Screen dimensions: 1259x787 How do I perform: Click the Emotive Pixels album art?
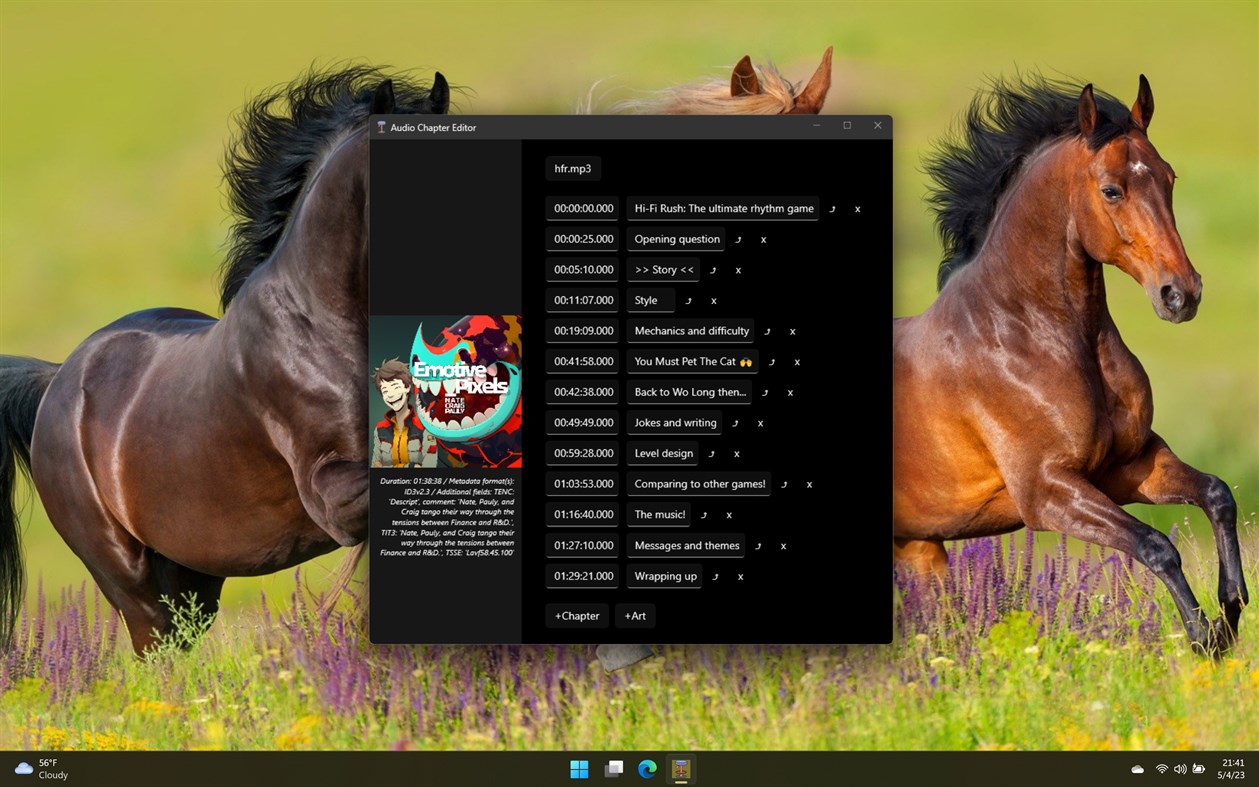pos(446,390)
